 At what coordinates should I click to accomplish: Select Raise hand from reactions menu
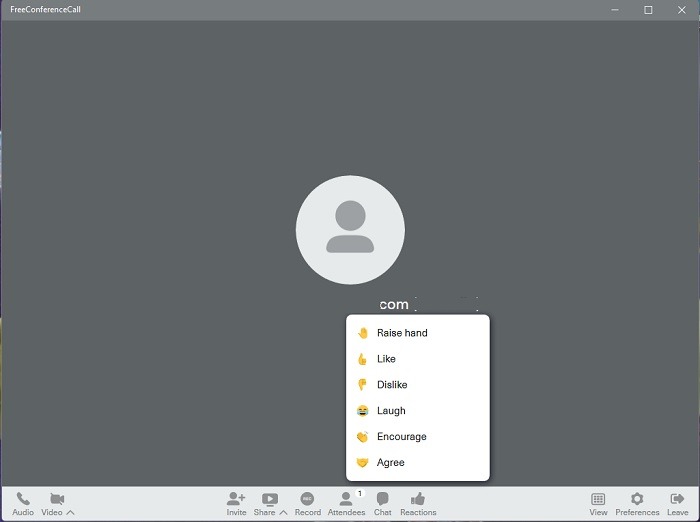click(x=418, y=333)
